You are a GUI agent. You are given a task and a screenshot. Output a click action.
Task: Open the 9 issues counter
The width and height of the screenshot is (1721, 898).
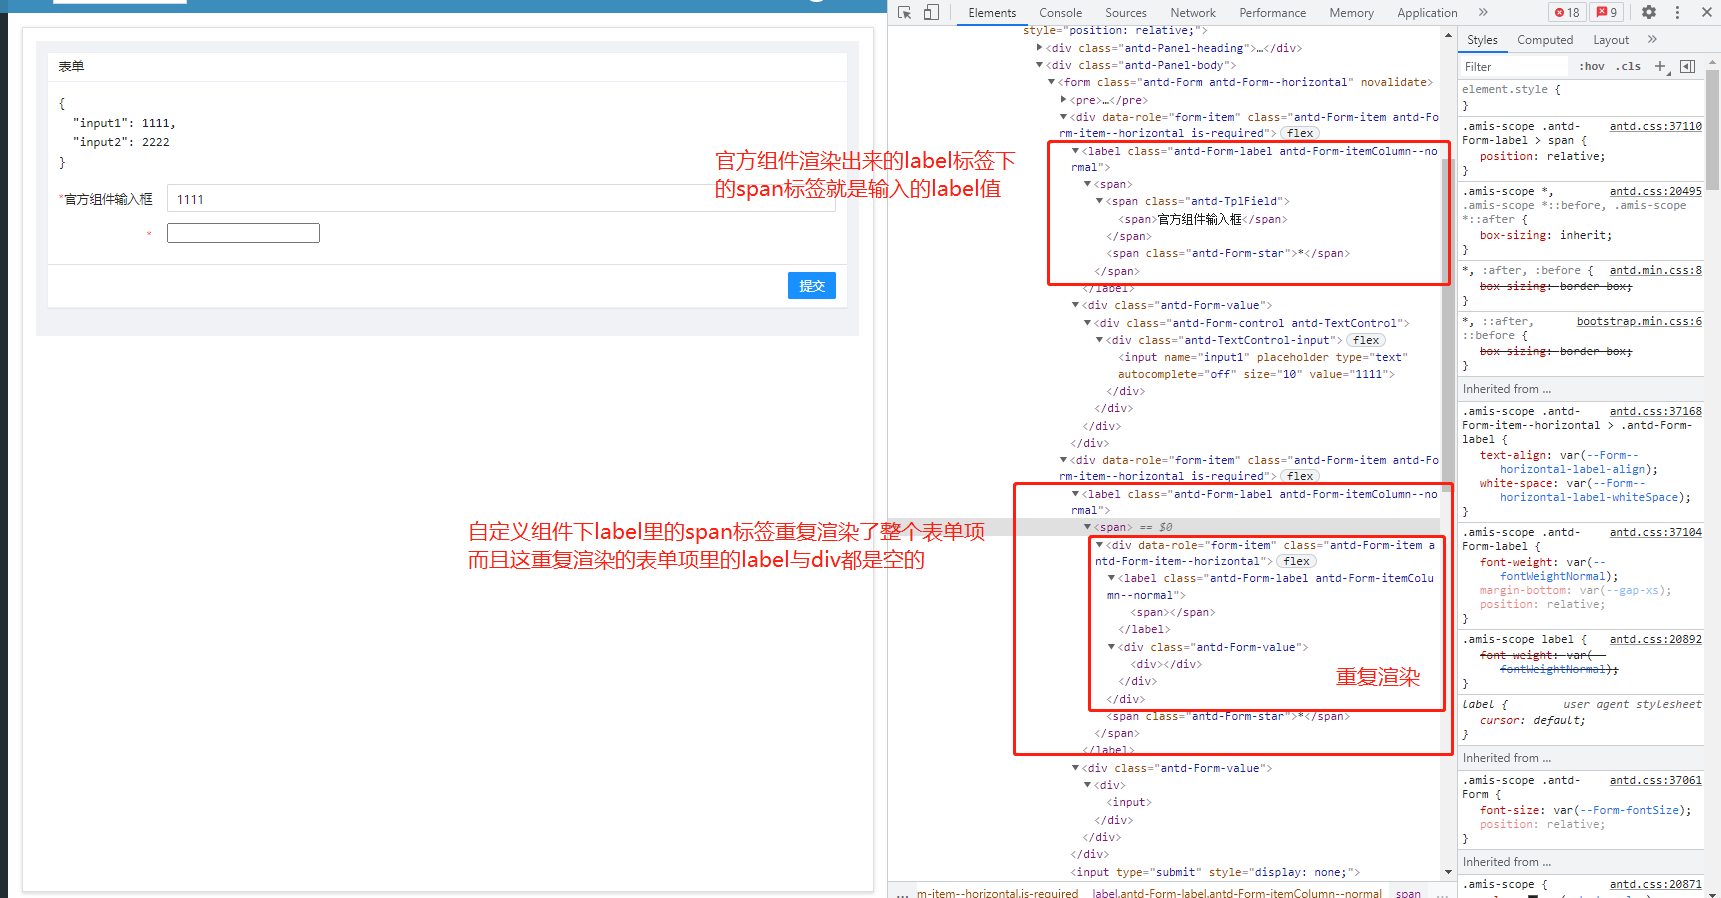tap(1606, 12)
